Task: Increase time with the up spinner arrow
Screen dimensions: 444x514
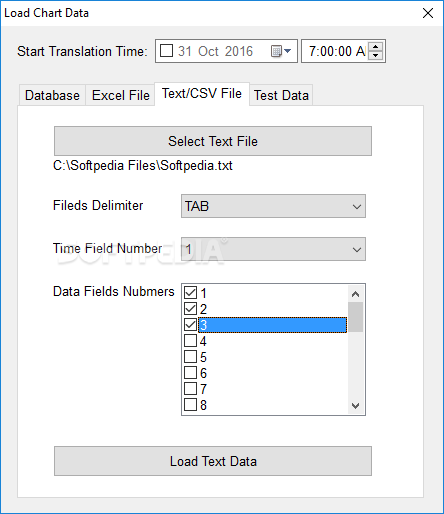Action: coord(376,47)
